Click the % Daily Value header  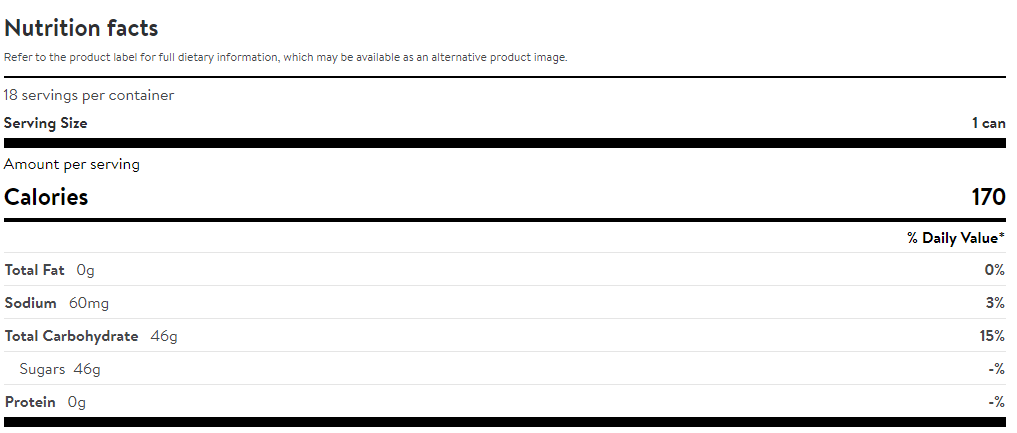pyautogui.click(x=956, y=238)
